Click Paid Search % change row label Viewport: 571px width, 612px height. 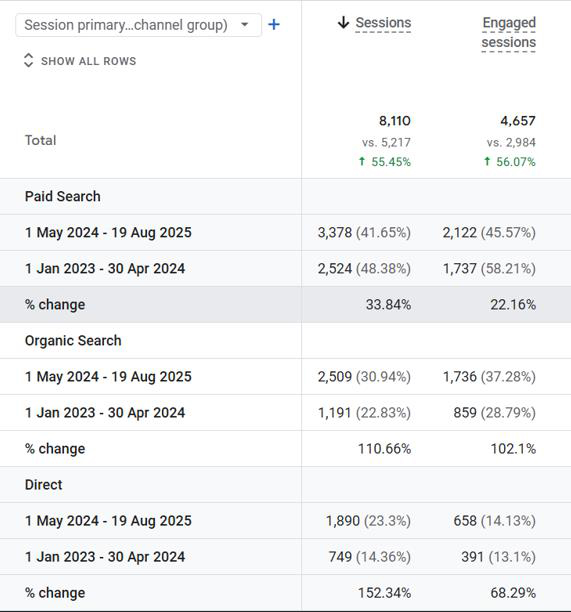[55, 304]
